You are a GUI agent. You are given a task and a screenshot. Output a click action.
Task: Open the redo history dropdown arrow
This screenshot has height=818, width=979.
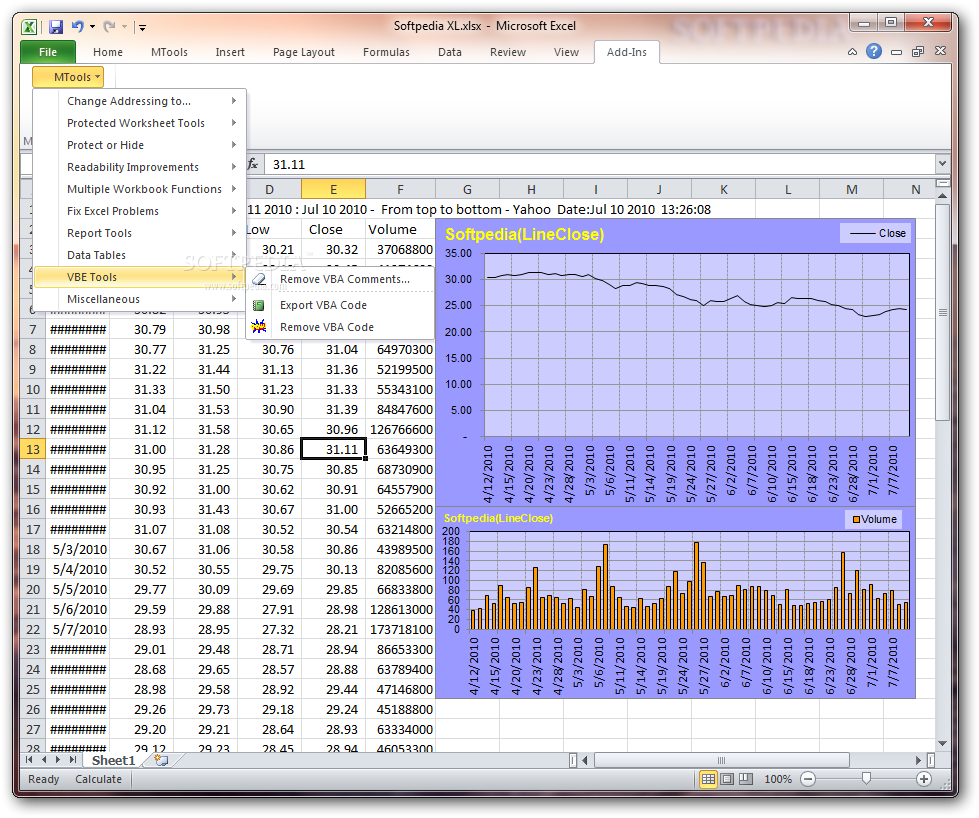[124, 27]
